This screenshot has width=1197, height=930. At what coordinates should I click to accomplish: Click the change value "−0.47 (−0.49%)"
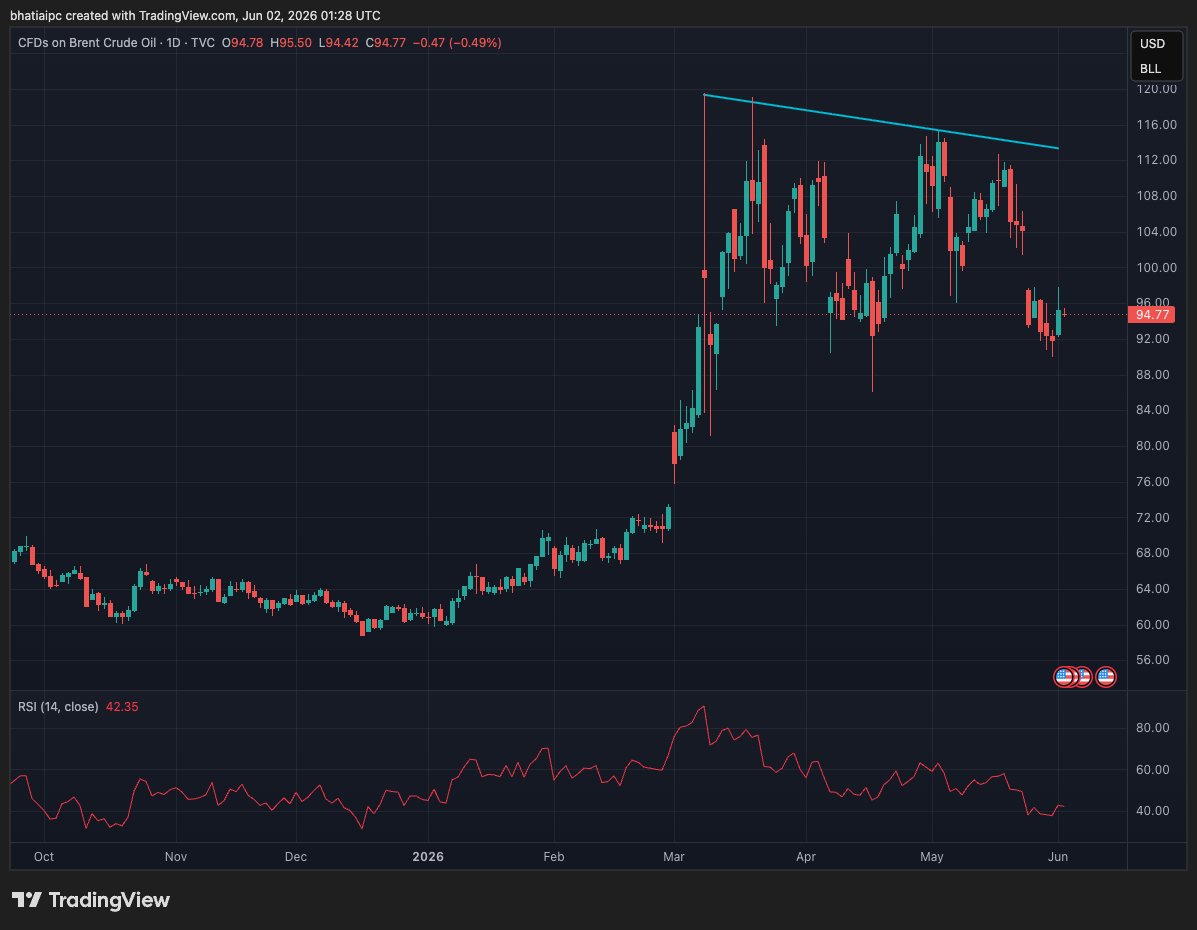pyautogui.click(x=457, y=43)
